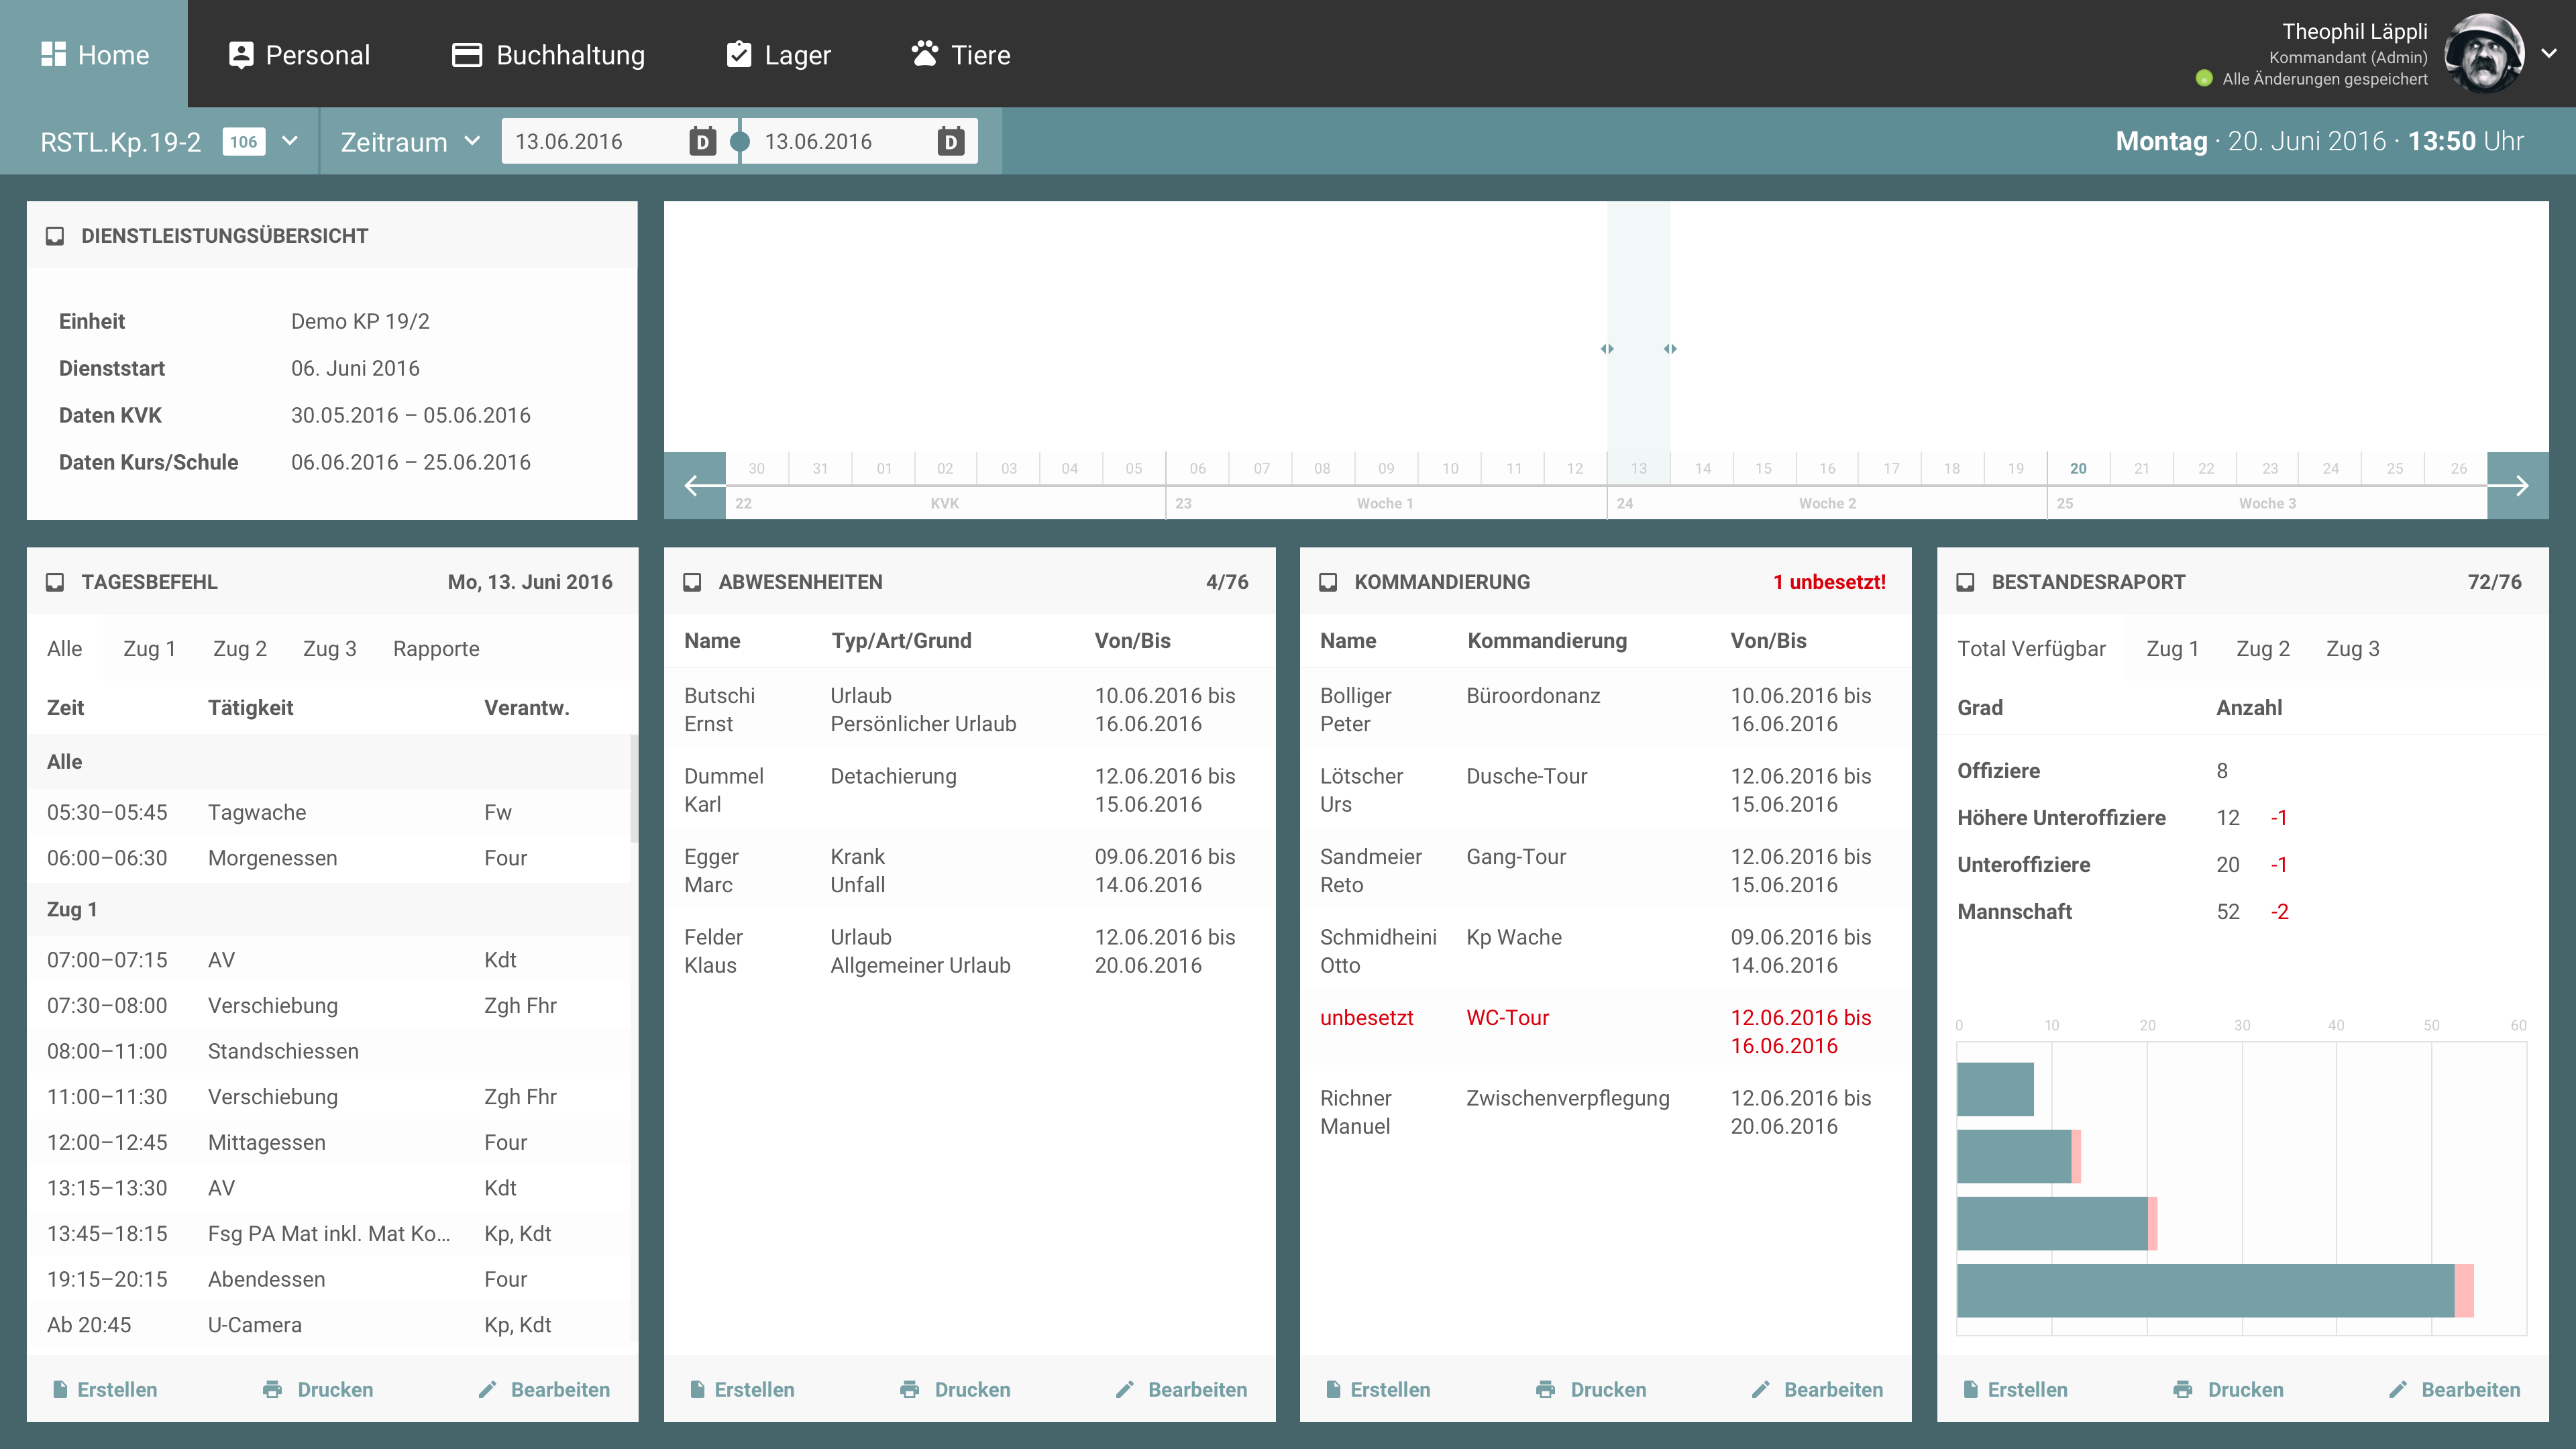Click the Kommandierung panel header icon
2576x1449 pixels.
(x=1328, y=582)
